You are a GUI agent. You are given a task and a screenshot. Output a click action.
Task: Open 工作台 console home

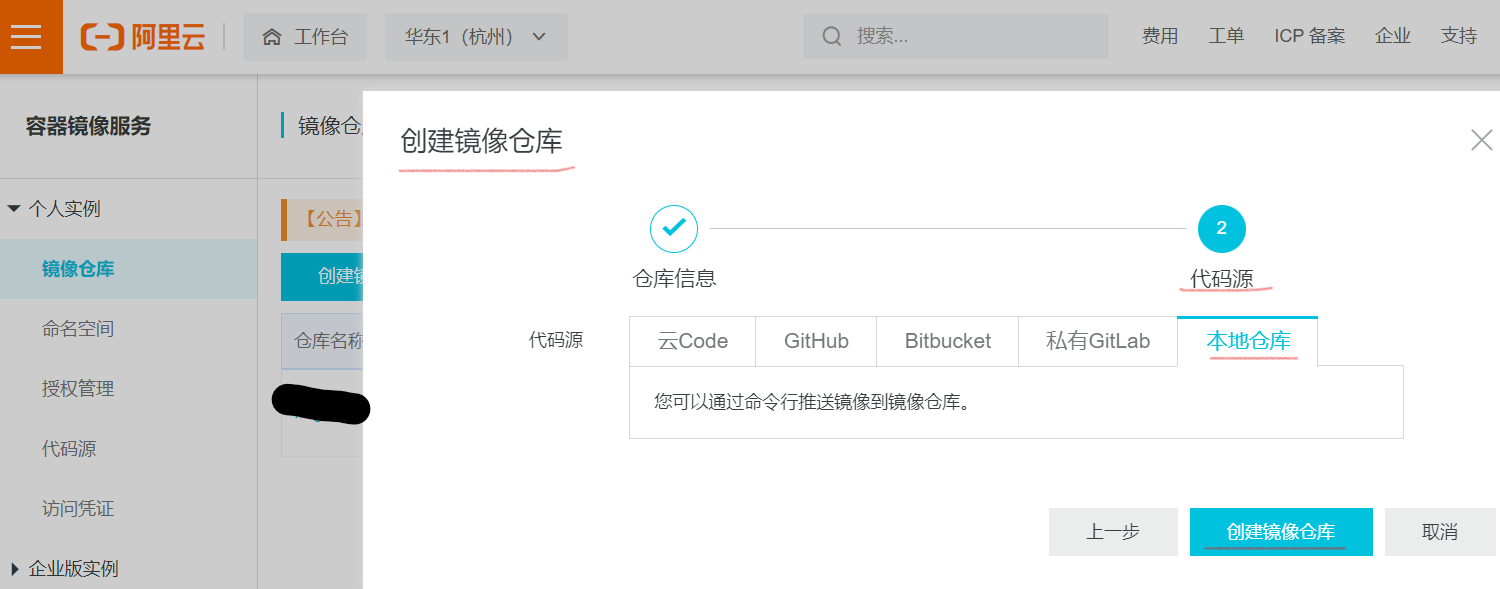(x=305, y=37)
